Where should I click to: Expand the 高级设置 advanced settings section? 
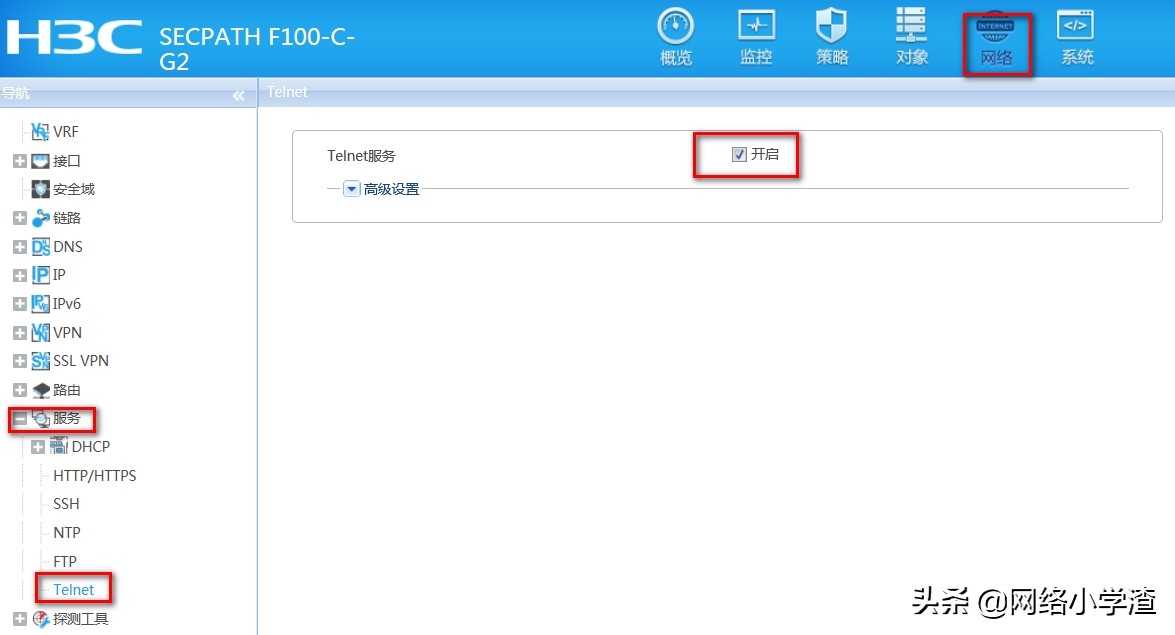(x=351, y=188)
